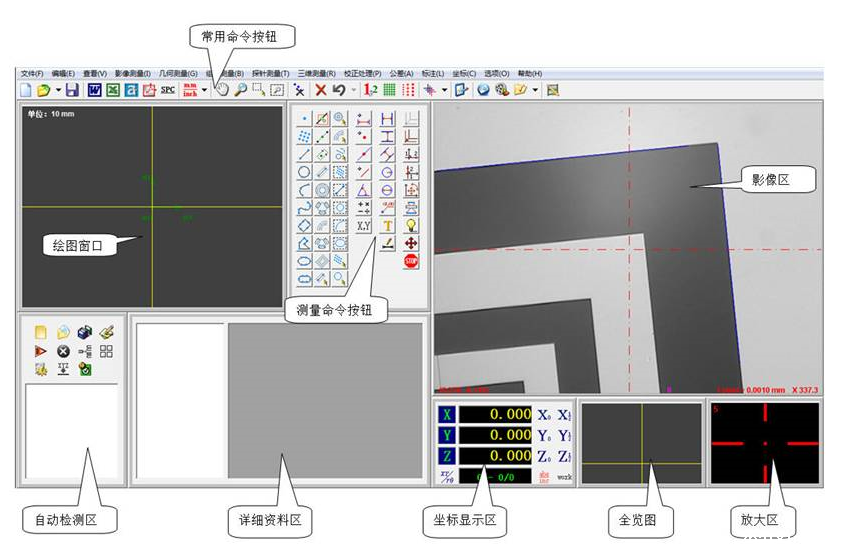Select the hand pan tool in toolbar
Screen dimensions: 852x555
(x=223, y=90)
